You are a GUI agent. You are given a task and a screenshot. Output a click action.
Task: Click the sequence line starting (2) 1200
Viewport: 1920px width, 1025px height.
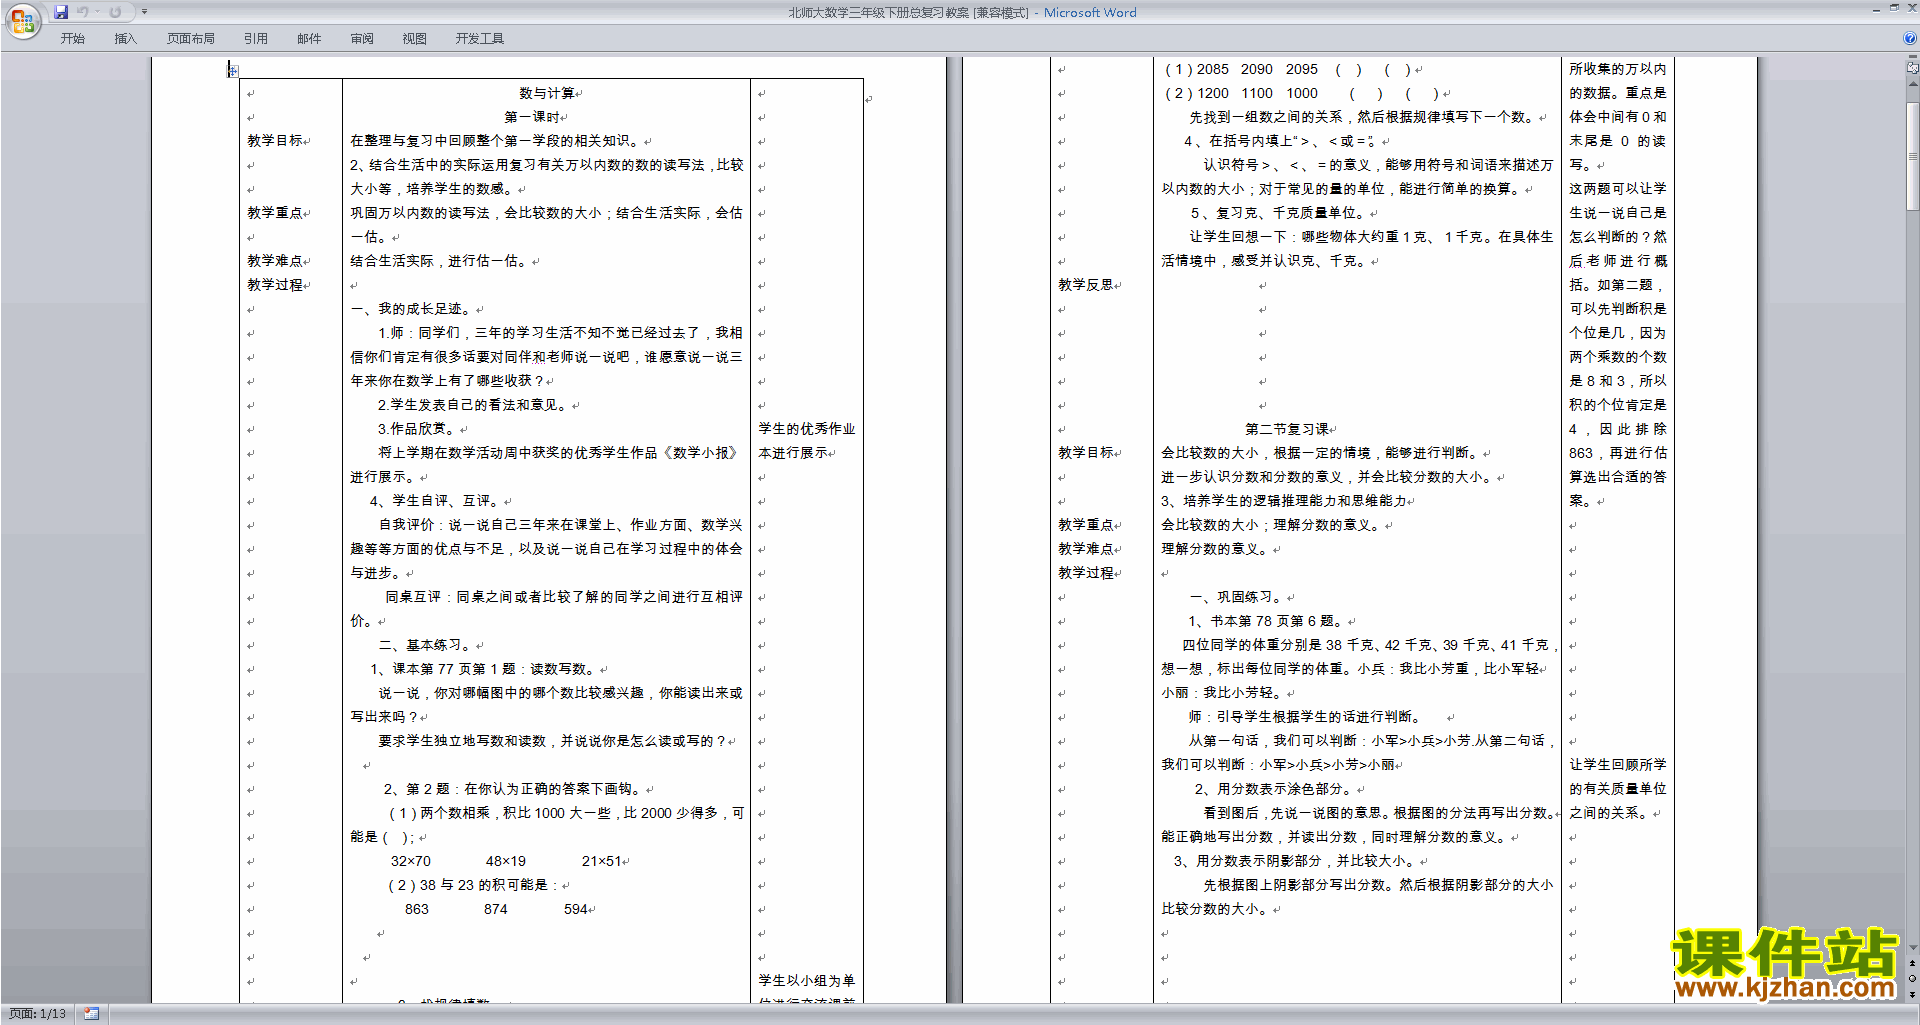1301,93
